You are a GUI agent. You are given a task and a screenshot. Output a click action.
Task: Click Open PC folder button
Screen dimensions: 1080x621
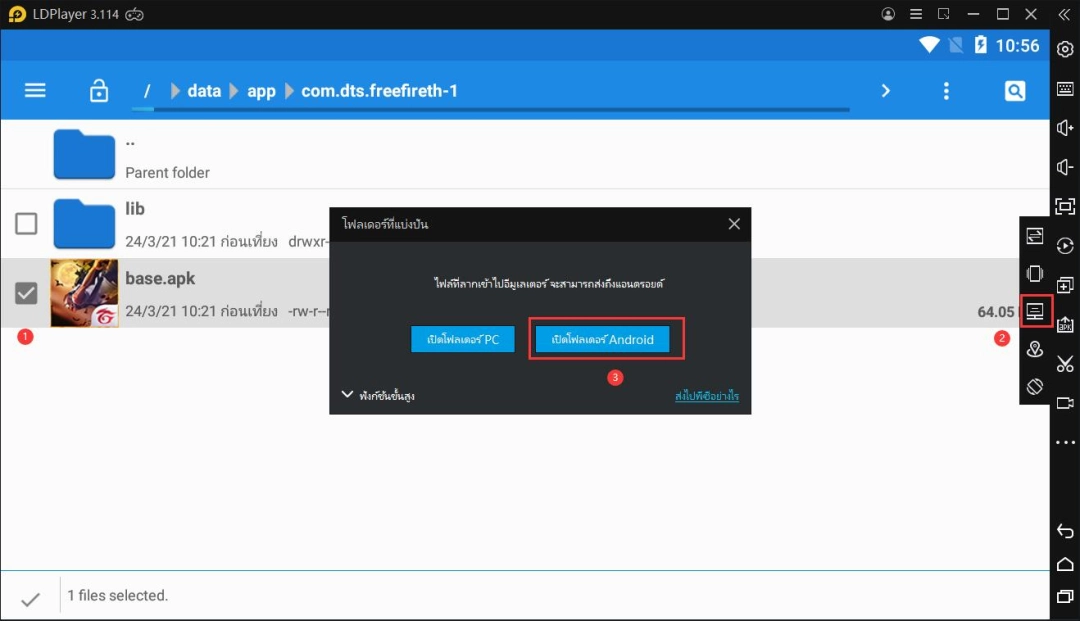pyautogui.click(x=462, y=340)
